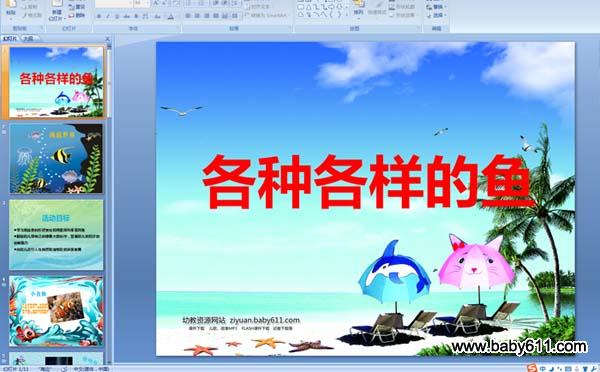Select slide 3 thumbnail titled 活动目标
This screenshot has height=372, width=600.
(x=56, y=235)
